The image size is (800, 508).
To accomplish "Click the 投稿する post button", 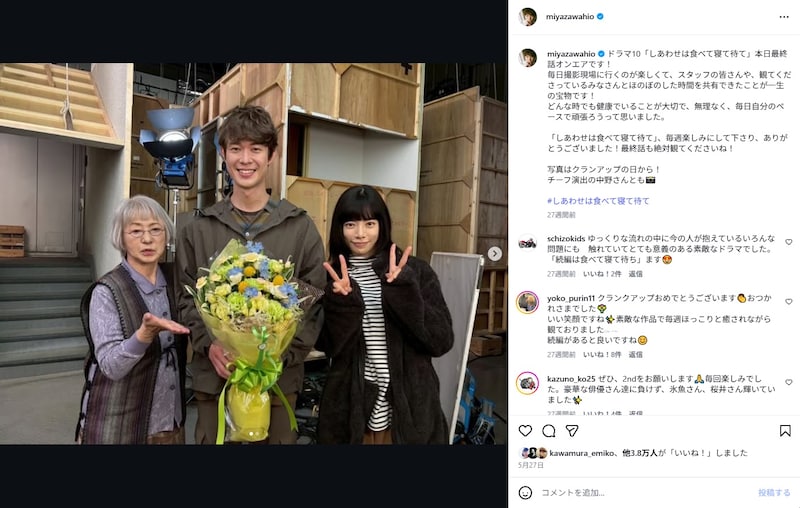I will point(774,493).
